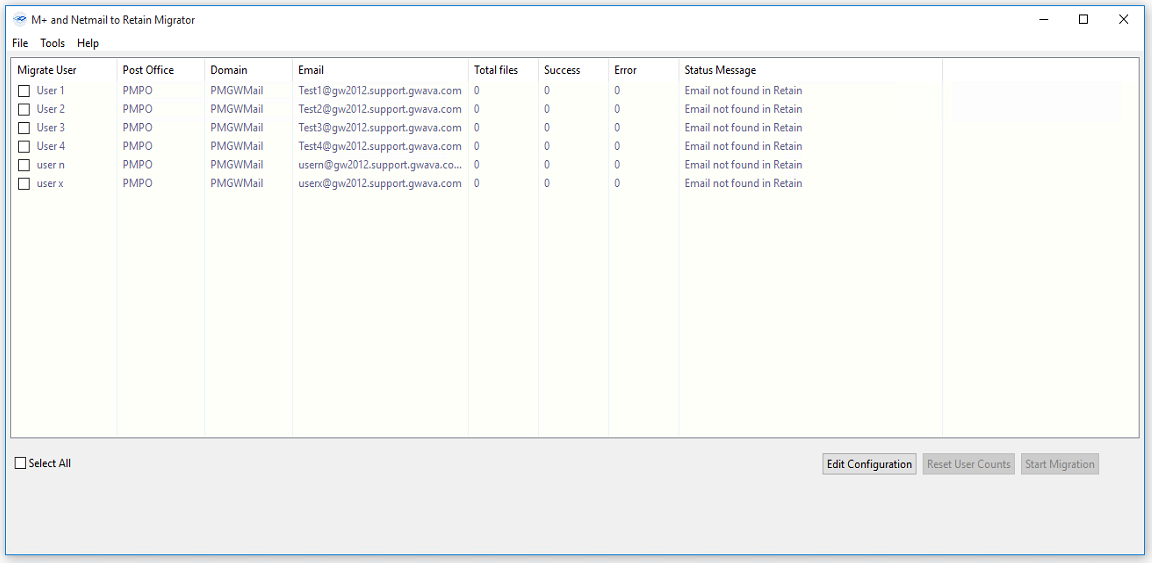Check the box for User 3
1152x563 pixels.
24,128
